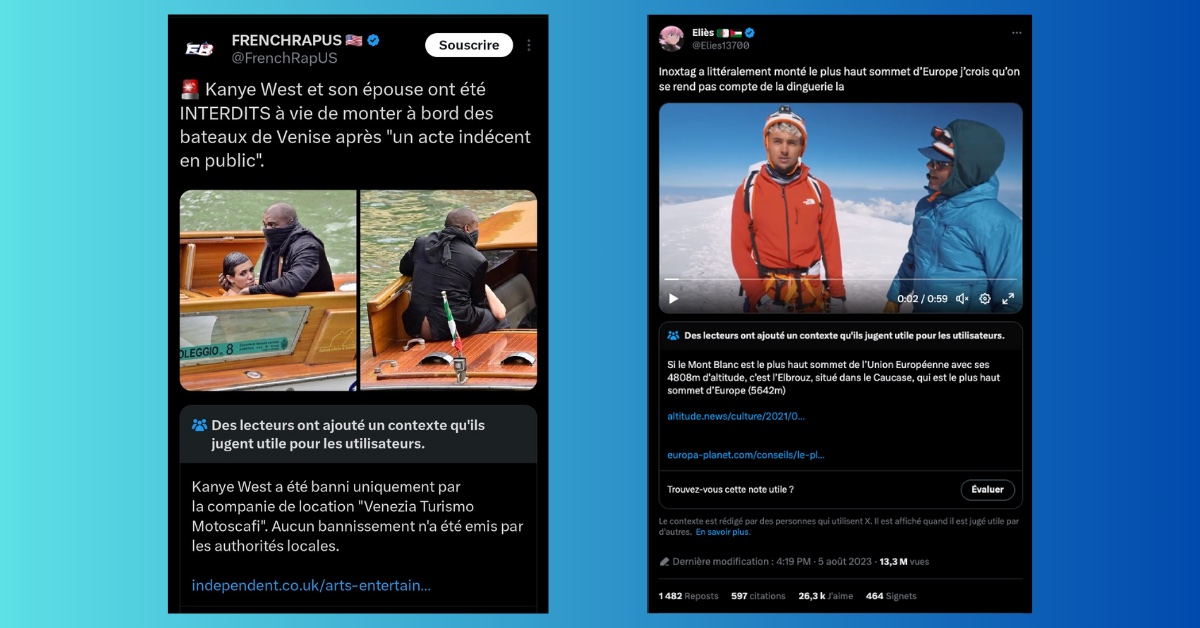This screenshot has height=628, width=1200.
Task: Open independent.co.uk source link
Action: point(311,586)
